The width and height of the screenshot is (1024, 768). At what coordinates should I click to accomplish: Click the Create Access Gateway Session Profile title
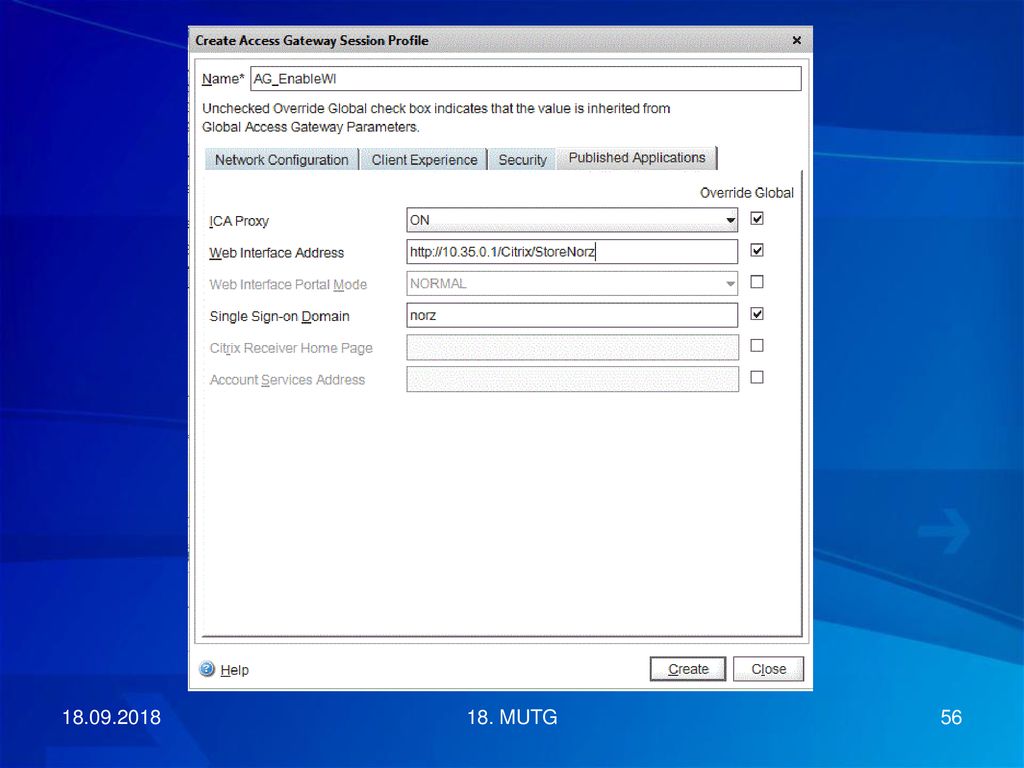pyautogui.click(x=312, y=40)
